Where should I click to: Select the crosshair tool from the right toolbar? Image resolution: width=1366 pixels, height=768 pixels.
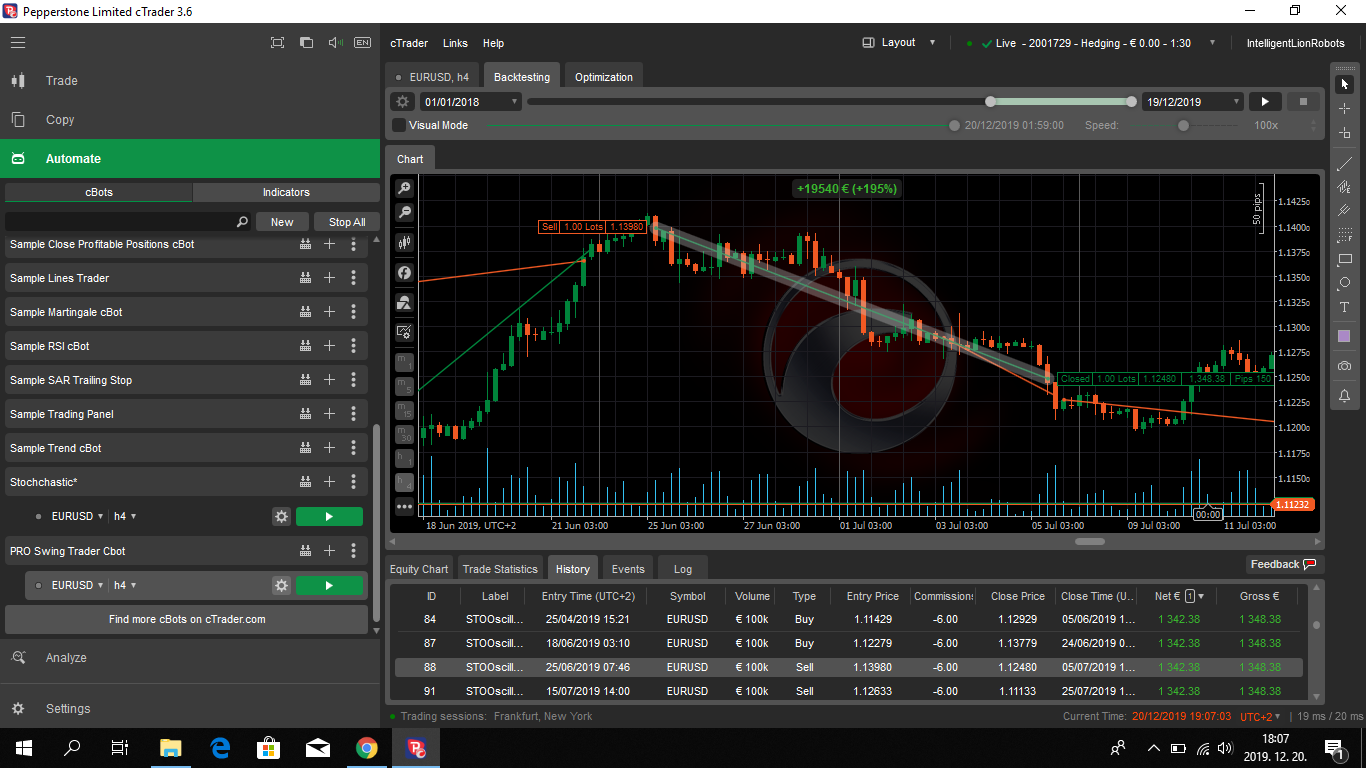tap(1345, 109)
